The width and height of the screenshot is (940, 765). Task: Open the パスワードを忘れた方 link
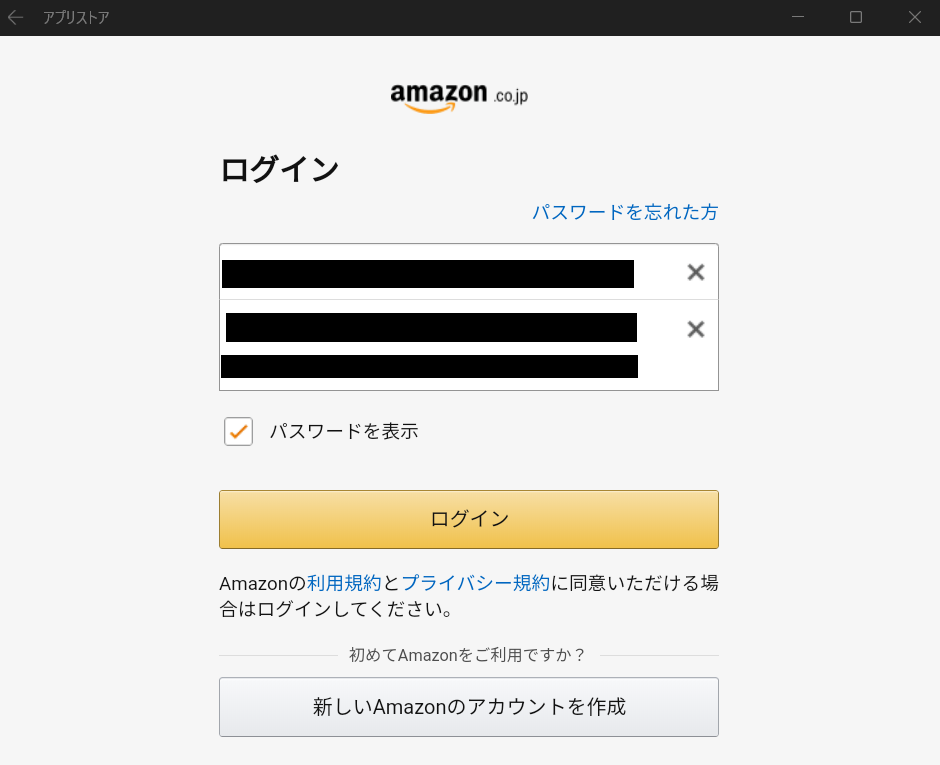(x=624, y=212)
